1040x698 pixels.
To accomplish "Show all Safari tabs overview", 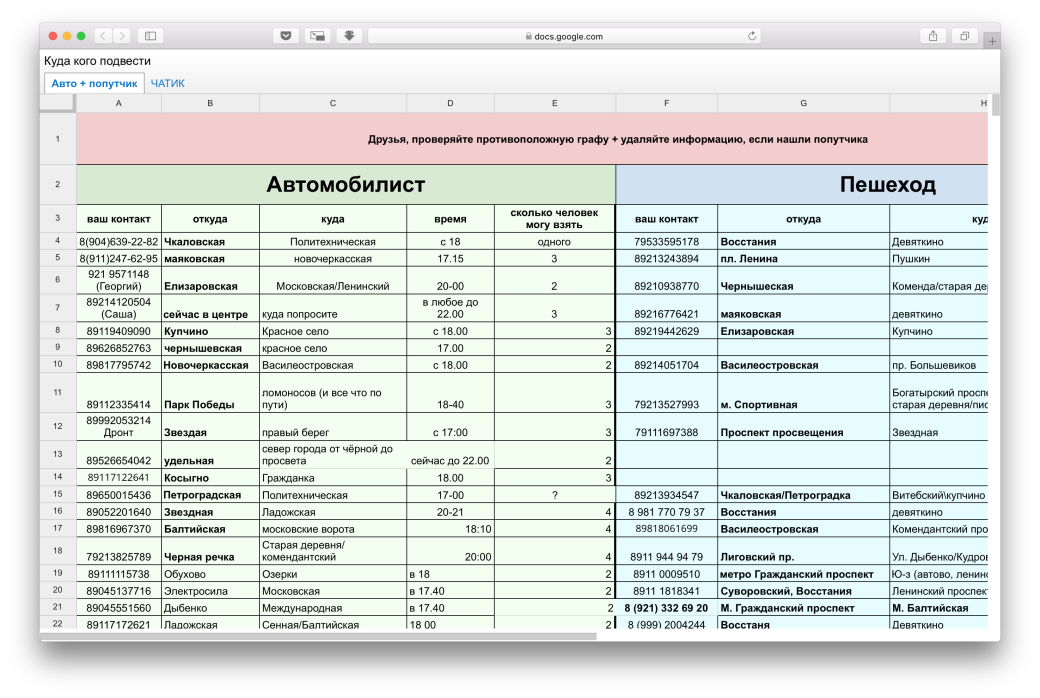I will (964, 36).
